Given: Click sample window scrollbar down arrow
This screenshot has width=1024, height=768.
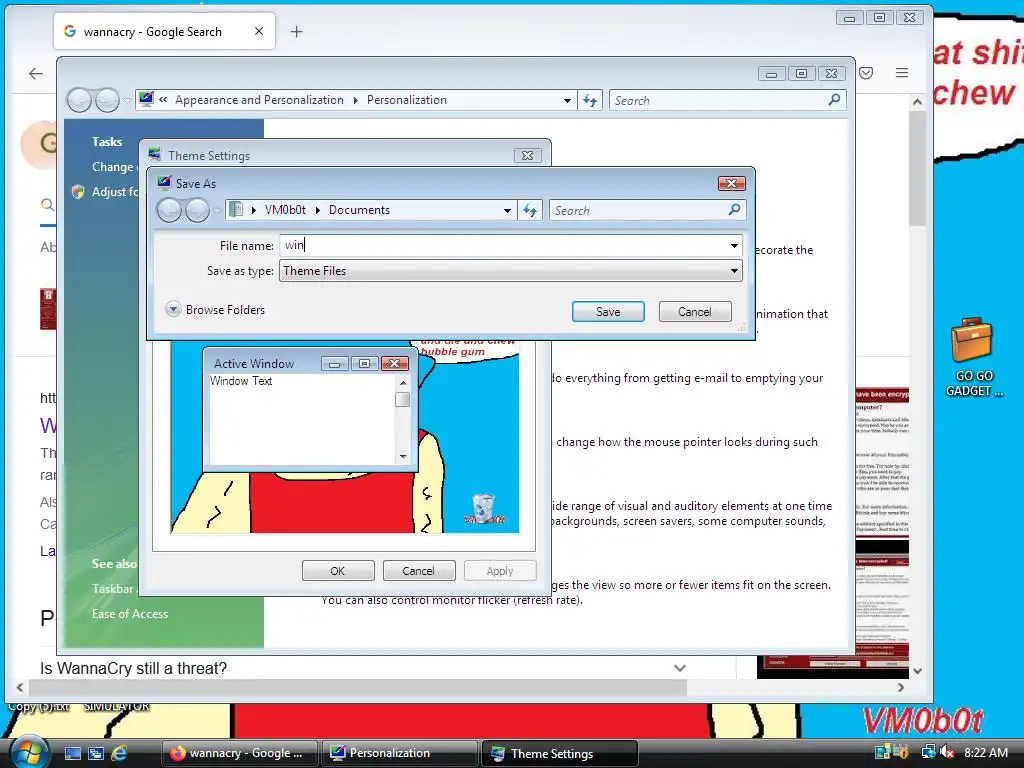Looking at the screenshot, I should (x=403, y=456).
